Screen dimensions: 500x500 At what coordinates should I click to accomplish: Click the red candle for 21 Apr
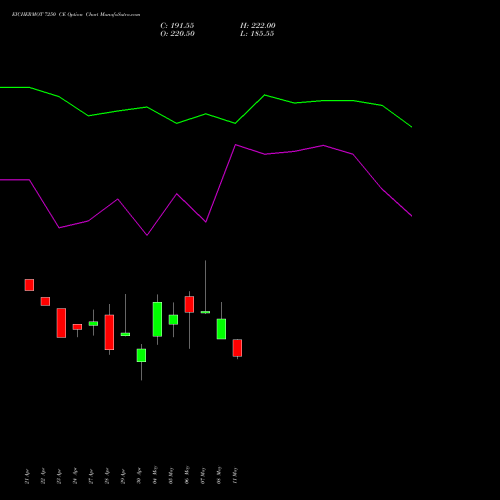tap(29, 285)
